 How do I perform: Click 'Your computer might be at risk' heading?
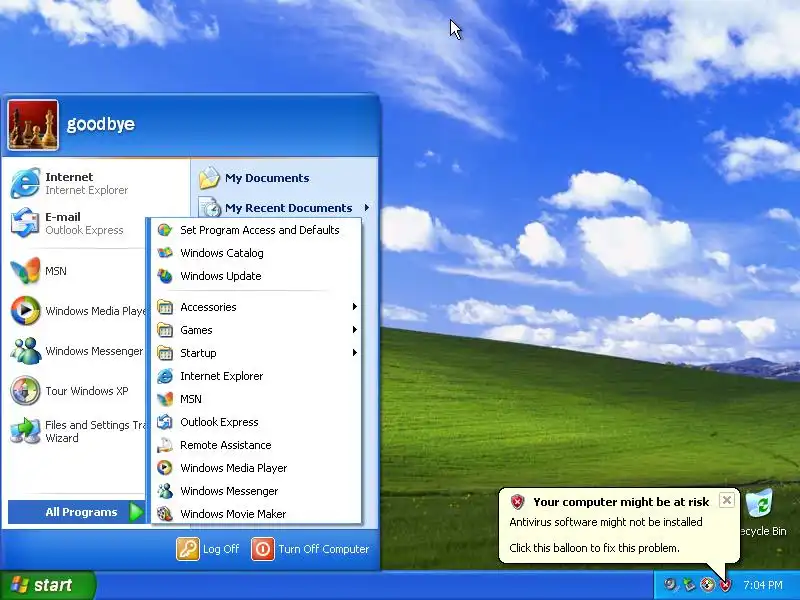point(621,502)
